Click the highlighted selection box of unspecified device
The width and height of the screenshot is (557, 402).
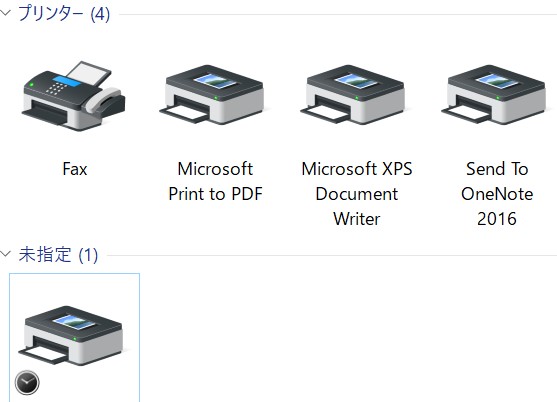click(74, 337)
